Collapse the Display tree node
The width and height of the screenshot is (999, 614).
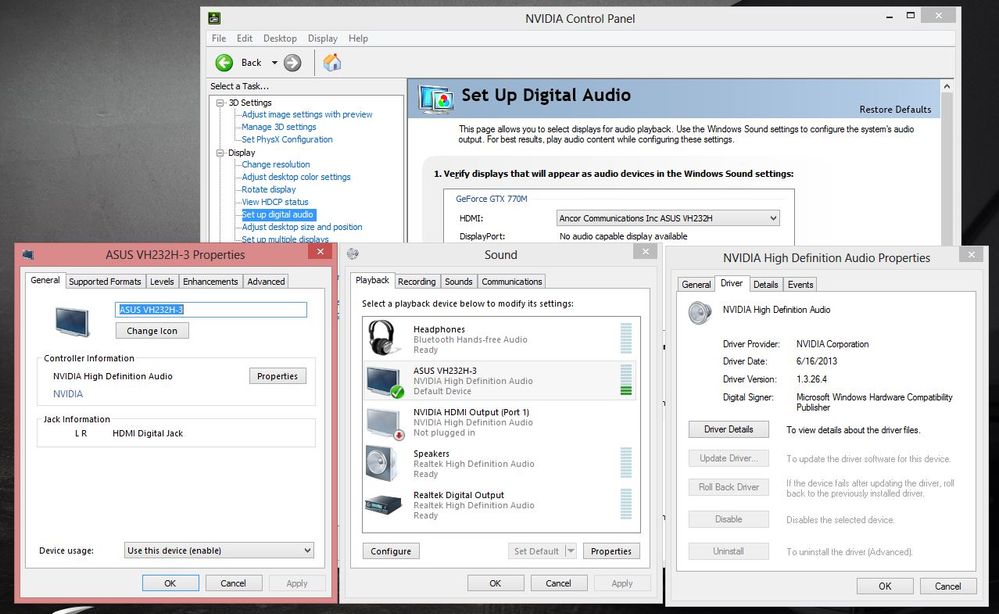pyautogui.click(x=220, y=153)
